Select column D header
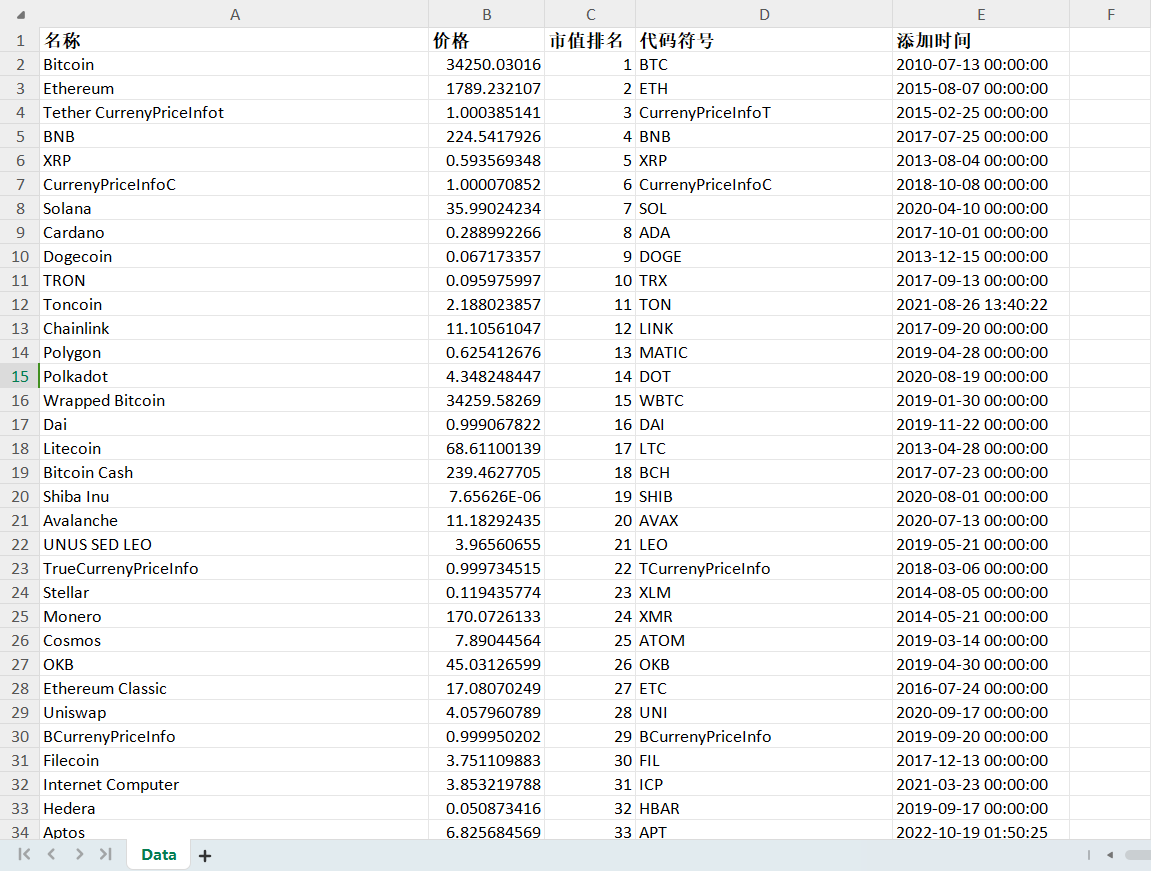1151x871 pixels. pyautogui.click(x=764, y=15)
